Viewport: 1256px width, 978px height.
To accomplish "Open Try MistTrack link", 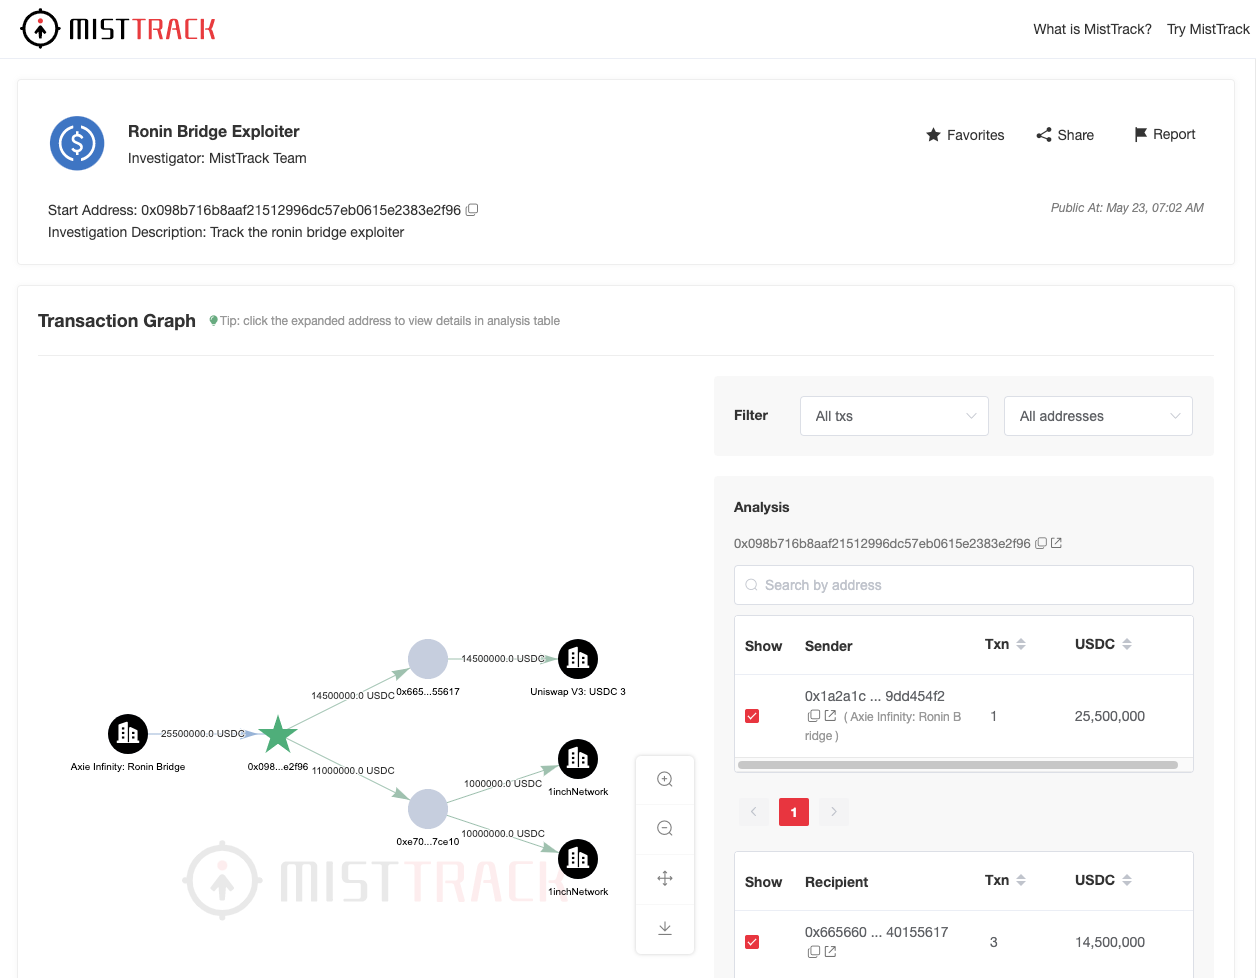I will click(x=1208, y=29).
